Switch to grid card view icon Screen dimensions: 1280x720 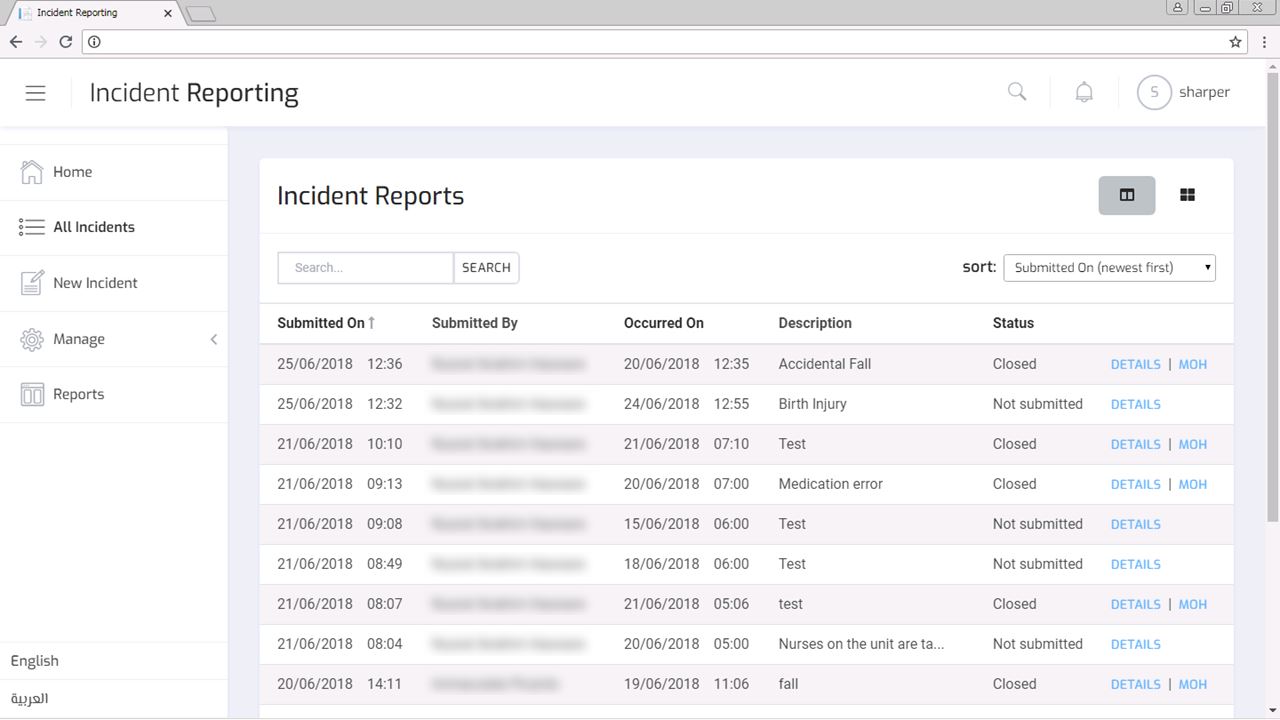tap(1187, 195)
